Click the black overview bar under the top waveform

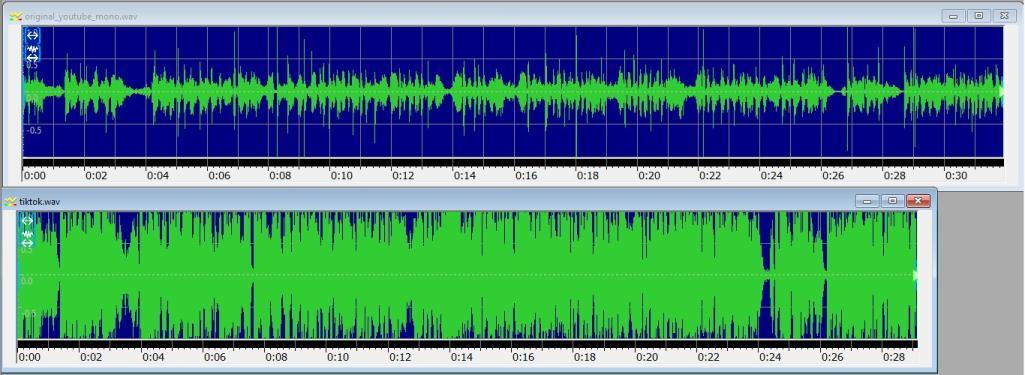point(513,162)
